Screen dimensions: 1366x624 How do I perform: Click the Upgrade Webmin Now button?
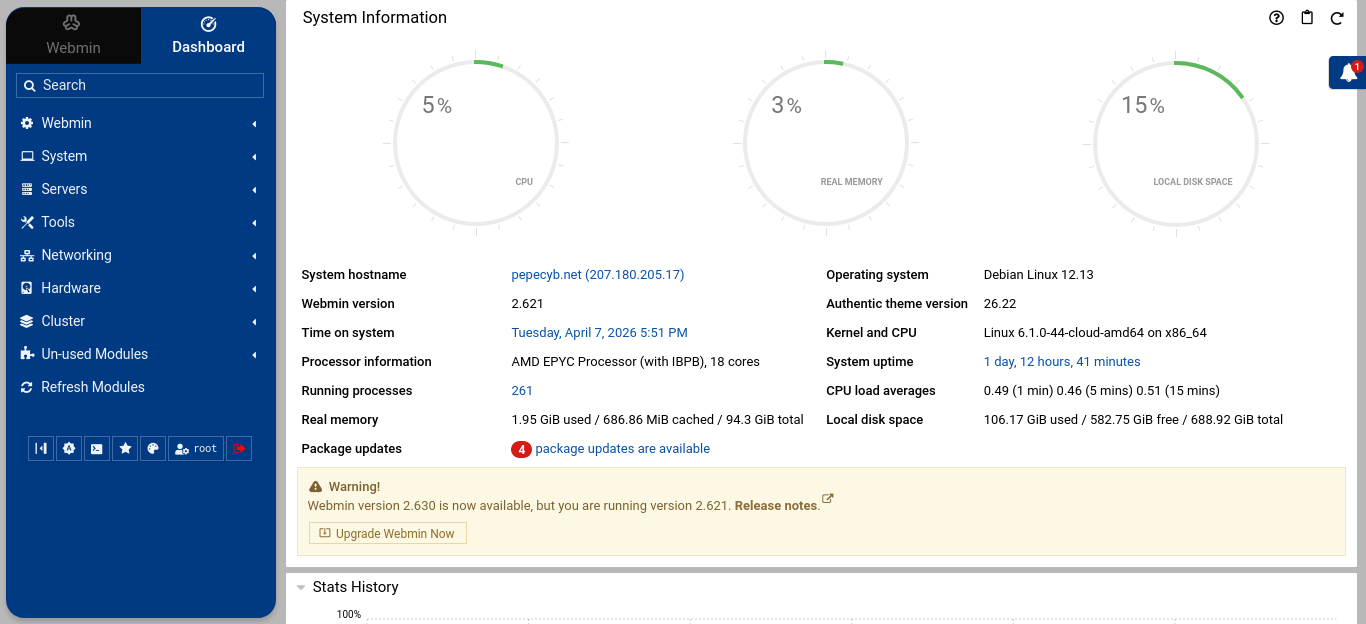(x=387, y=534)
